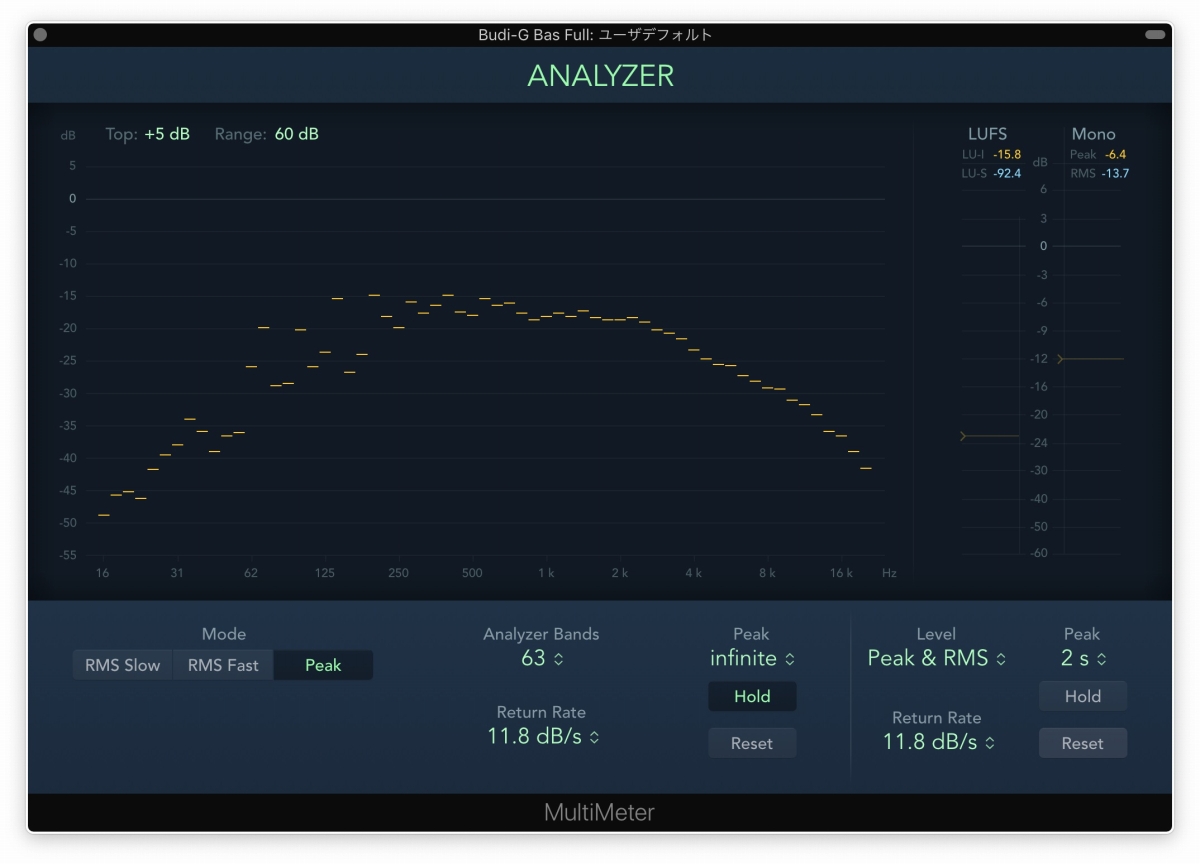Expand the Level Peak & RMS menu
Viewport: 1200px width, 864px height.
click(936, 658)
